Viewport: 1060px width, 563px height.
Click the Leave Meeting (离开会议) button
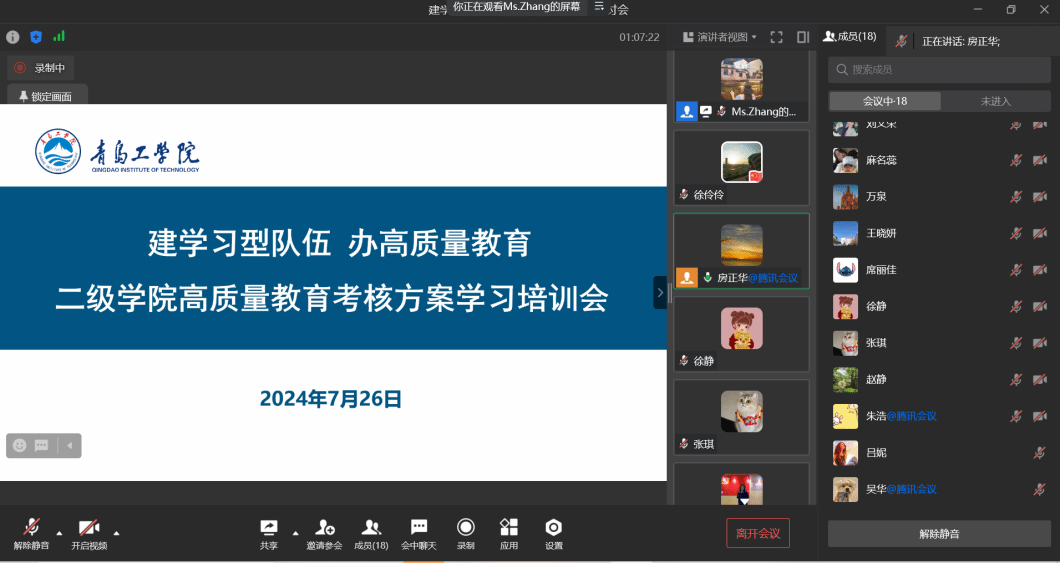758,534
